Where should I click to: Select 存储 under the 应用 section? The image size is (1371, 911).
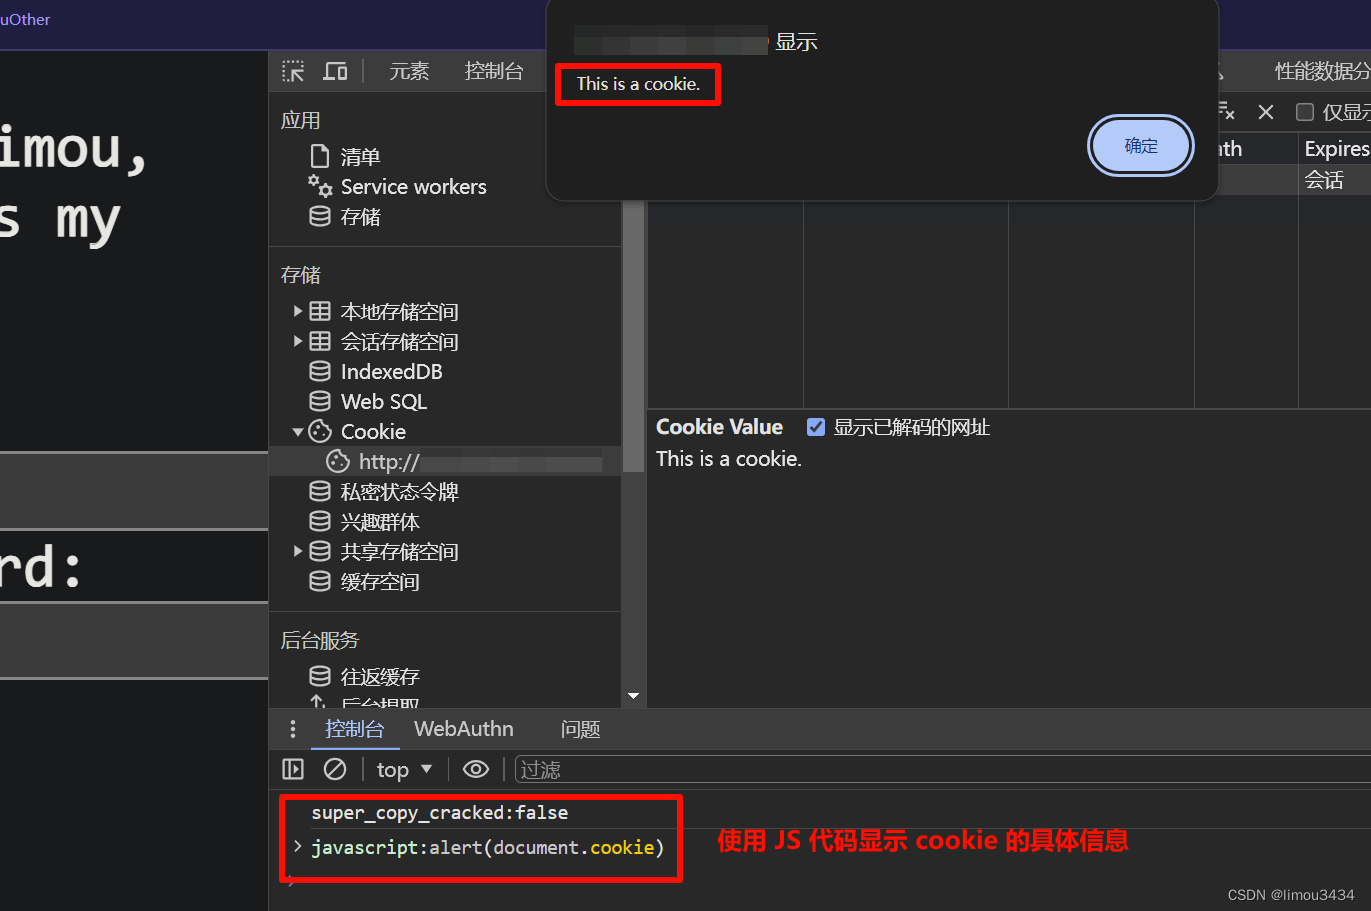[x=360, y=217]
